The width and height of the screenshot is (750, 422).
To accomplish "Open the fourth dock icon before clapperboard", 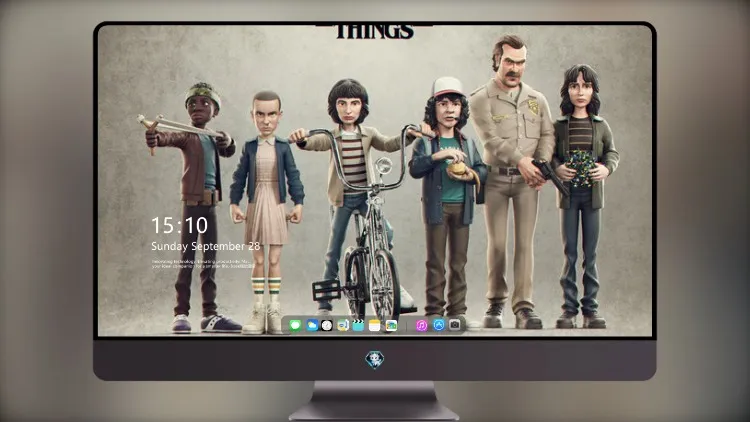I will [x=342, y=325].
